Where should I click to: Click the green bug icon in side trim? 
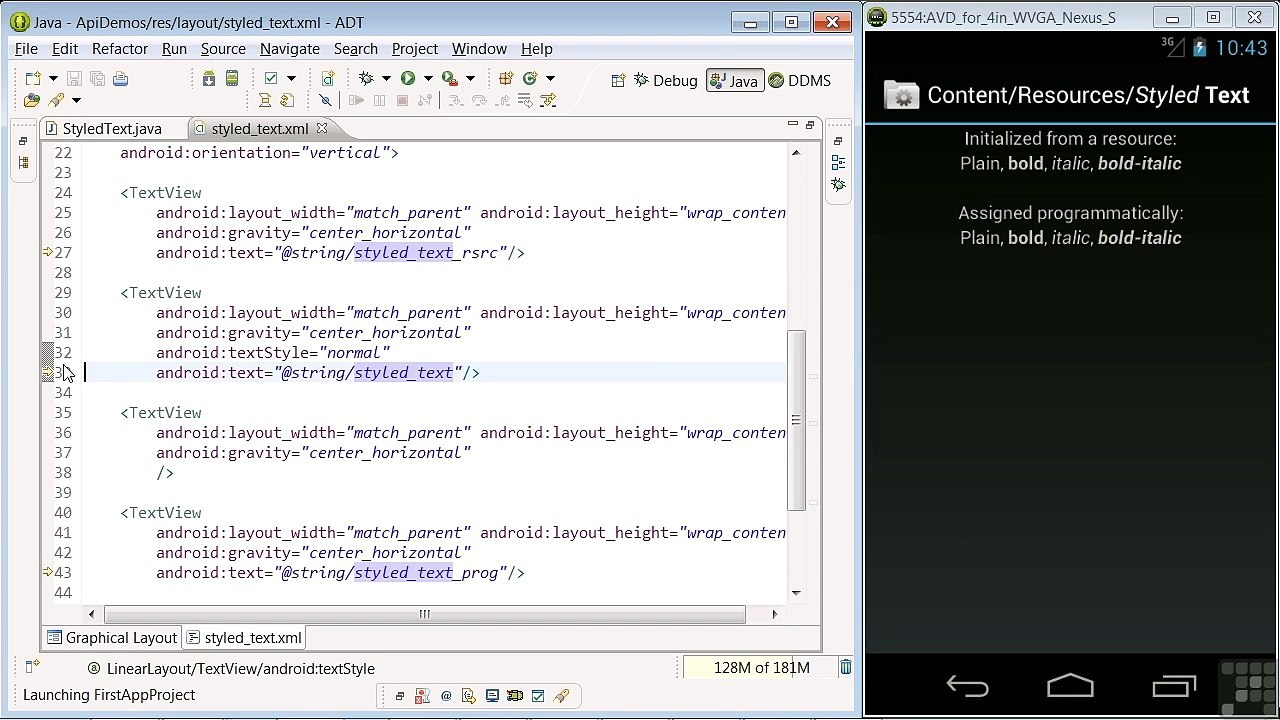pos(838,185)
